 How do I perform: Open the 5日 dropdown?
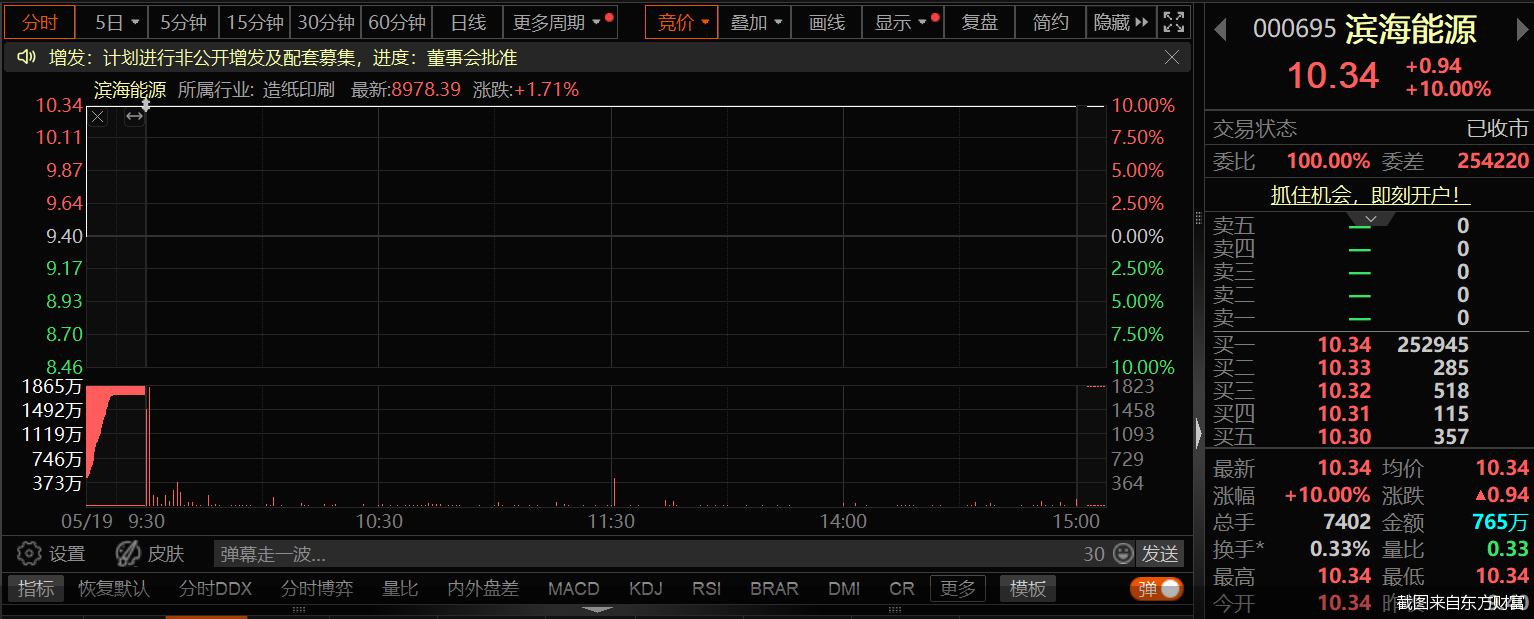tap(113, 22)
